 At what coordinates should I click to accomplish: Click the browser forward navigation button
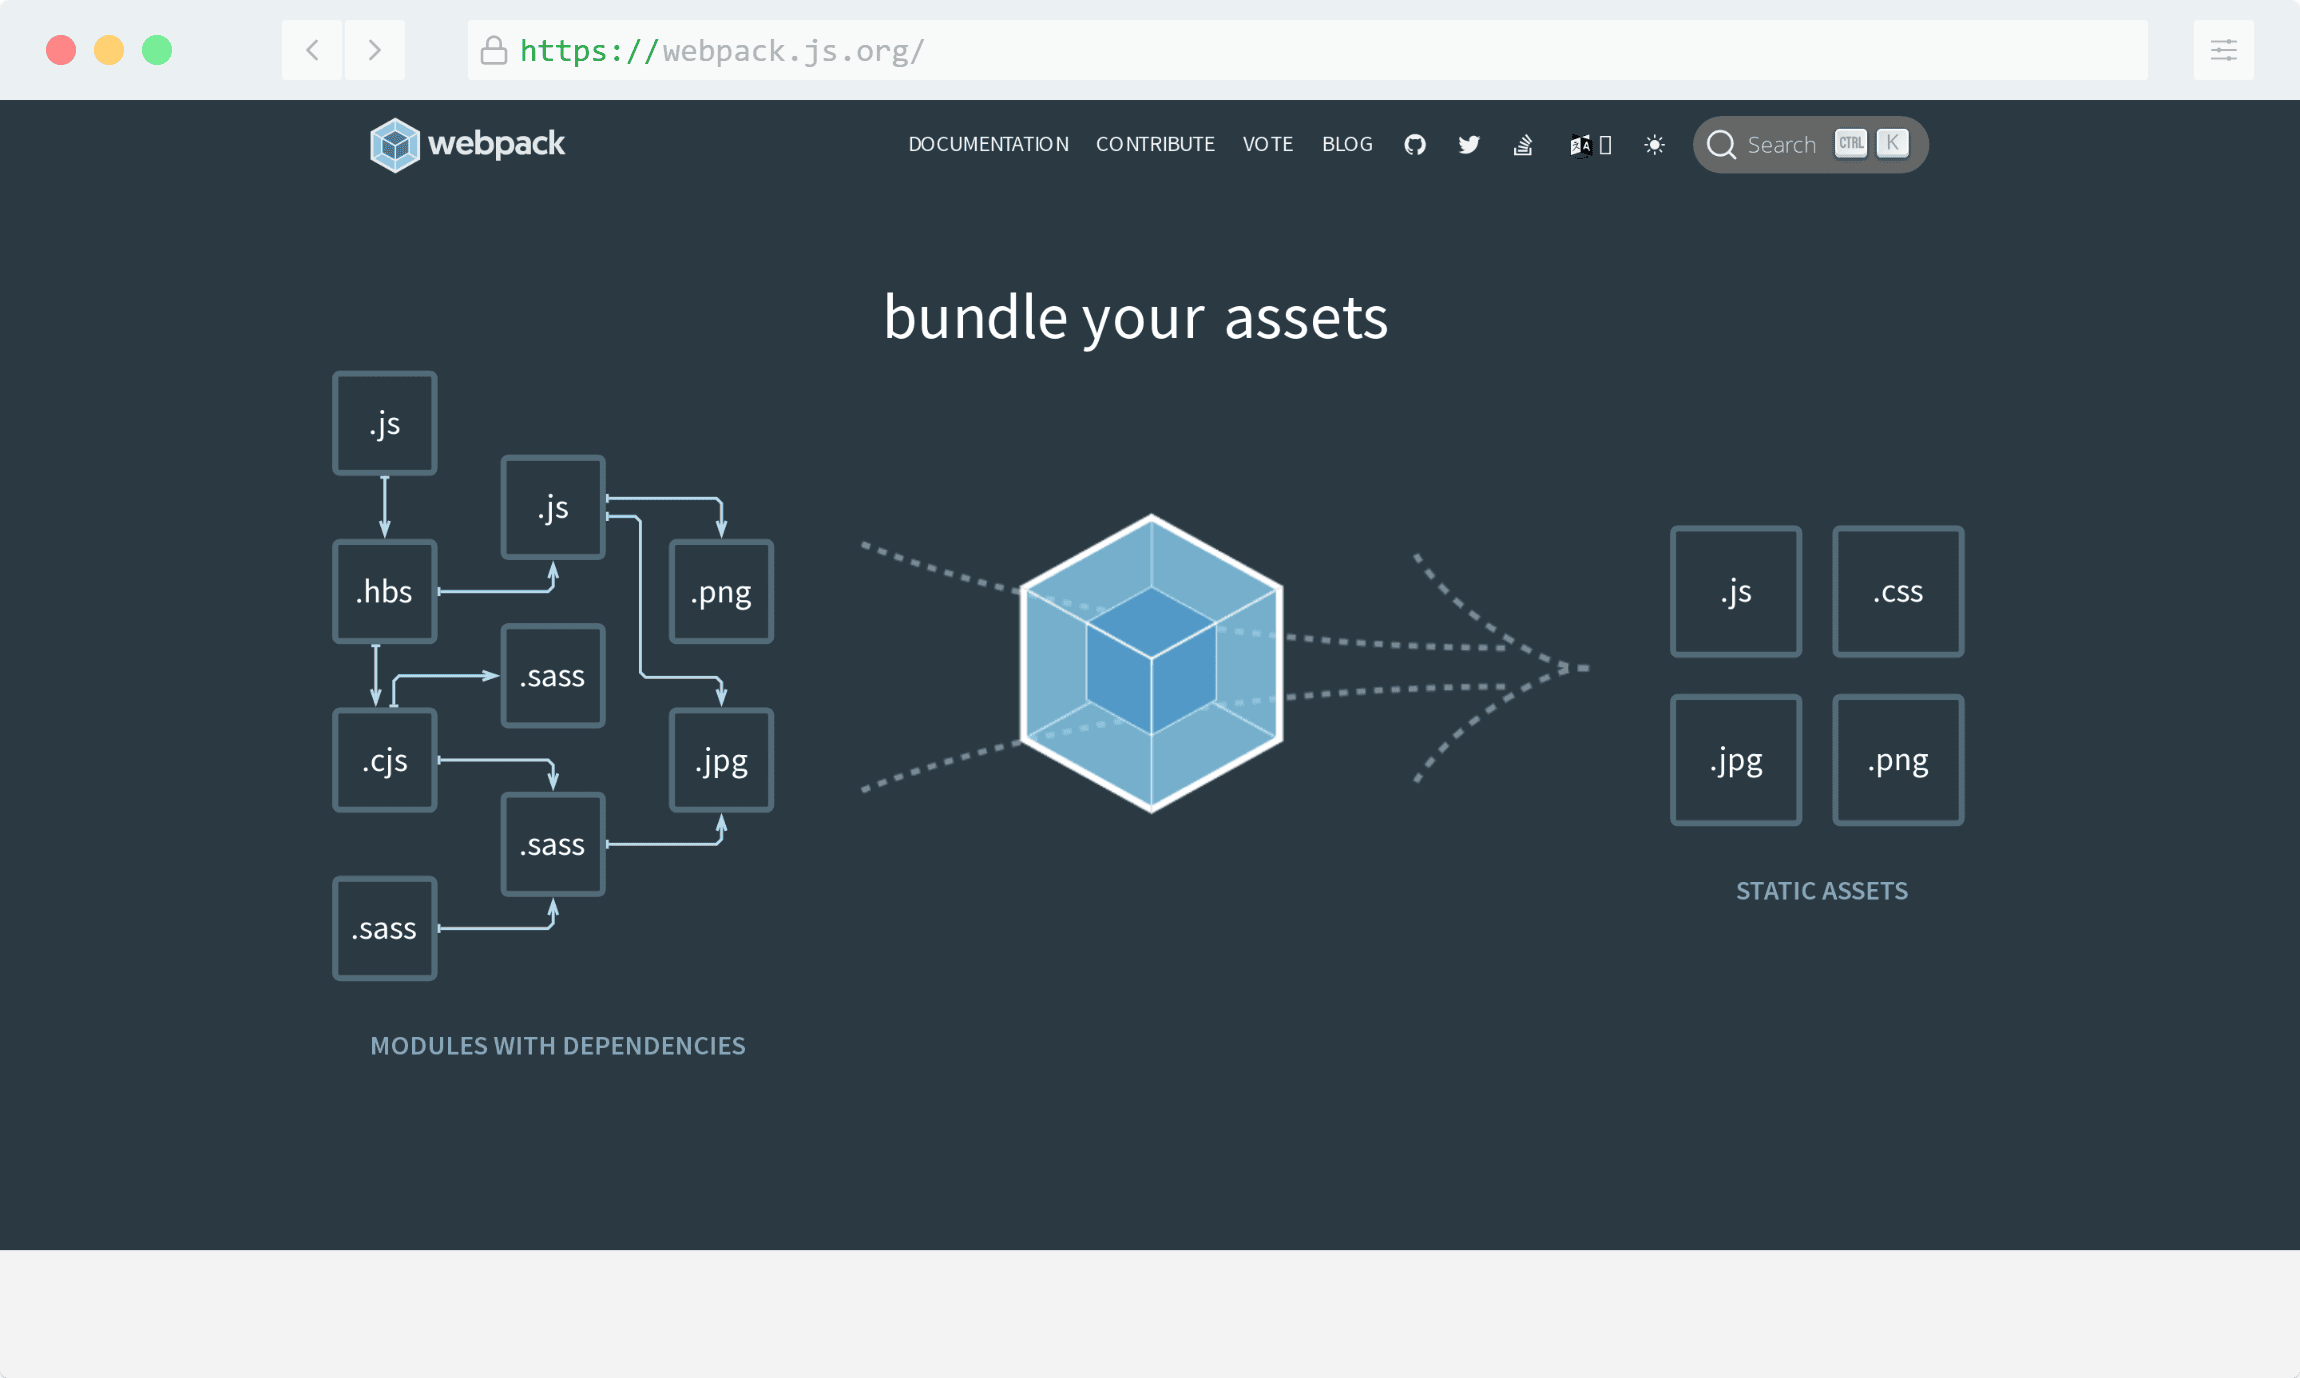[x=375, y=50]
